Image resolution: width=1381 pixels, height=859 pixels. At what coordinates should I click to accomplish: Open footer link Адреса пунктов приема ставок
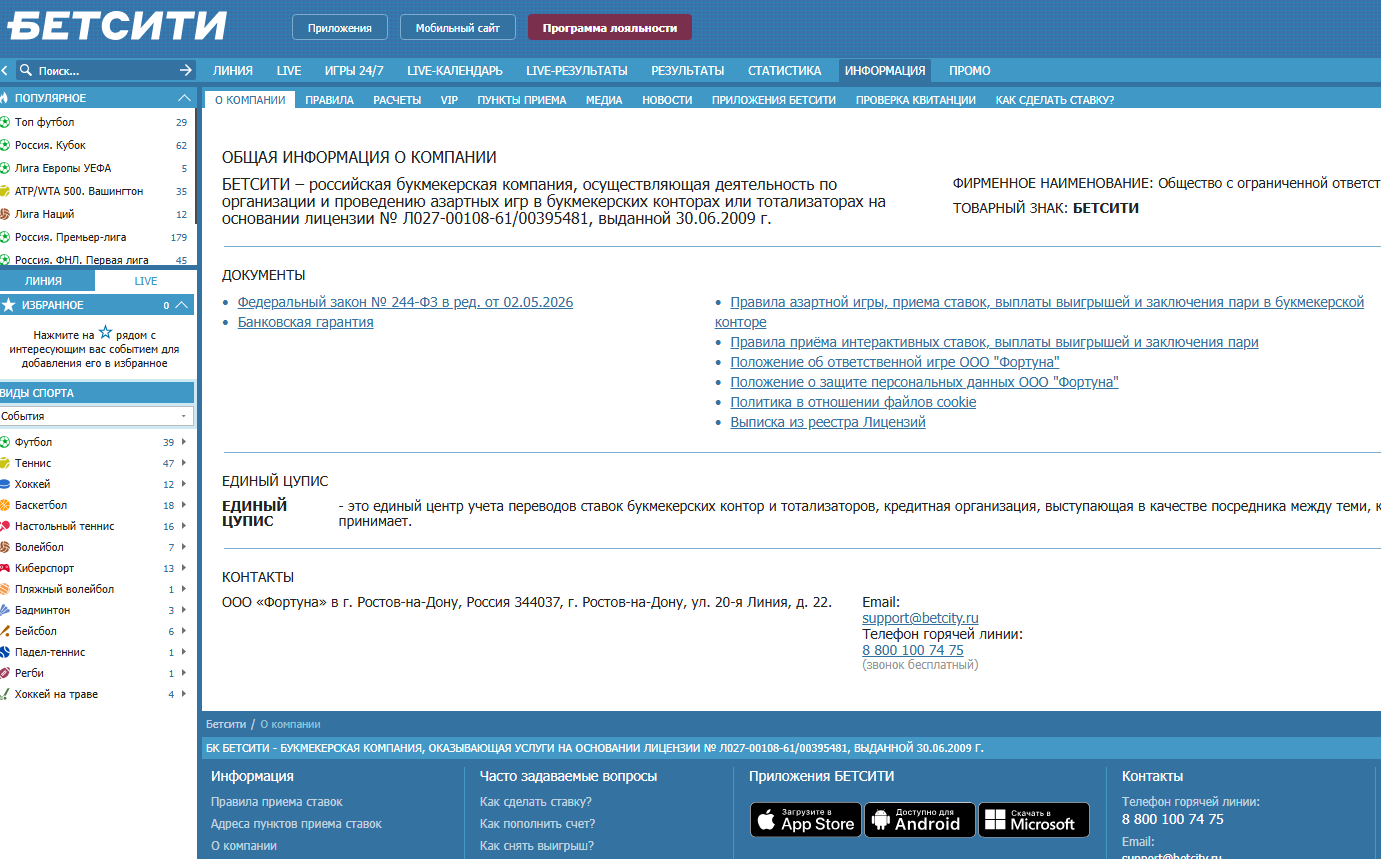click(x=296, y=824)
